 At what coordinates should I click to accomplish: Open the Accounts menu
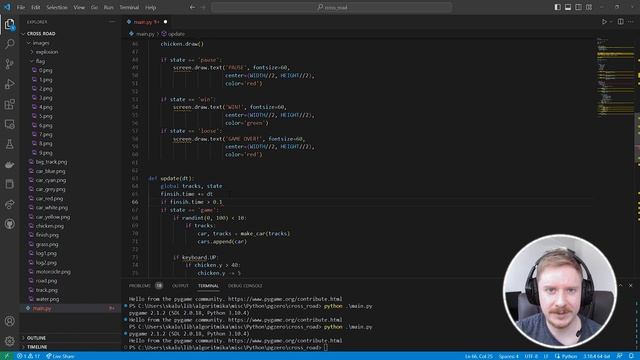click(9, 321)
